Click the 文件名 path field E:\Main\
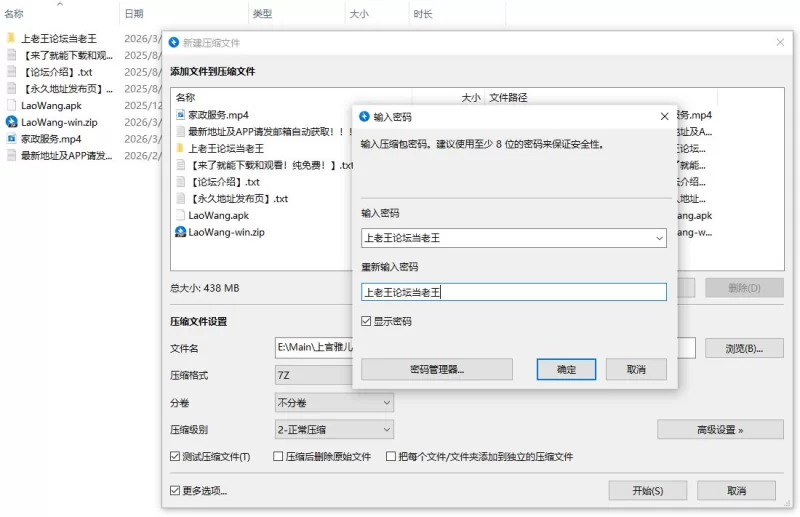The width and height of the screenshot is (800, 517). tap(314, 348)
